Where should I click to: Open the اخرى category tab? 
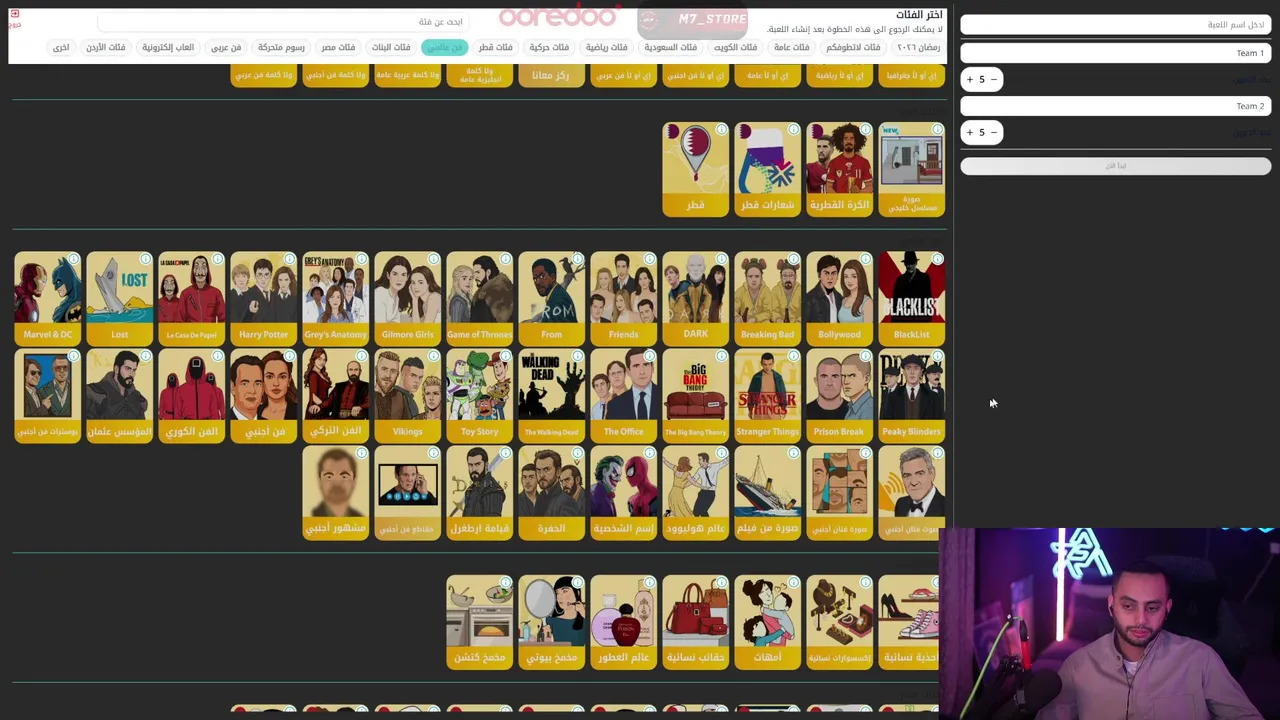pos(61,47)
